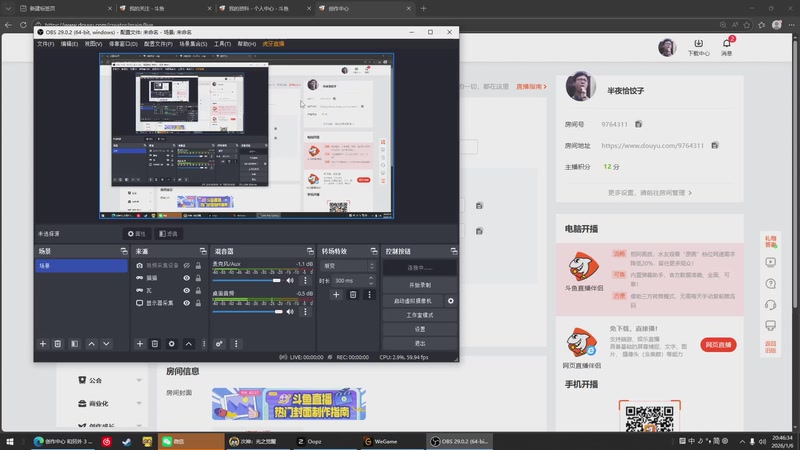800x450 pixels.
Task: Copy the room address URL
Action: pos(715,145)
